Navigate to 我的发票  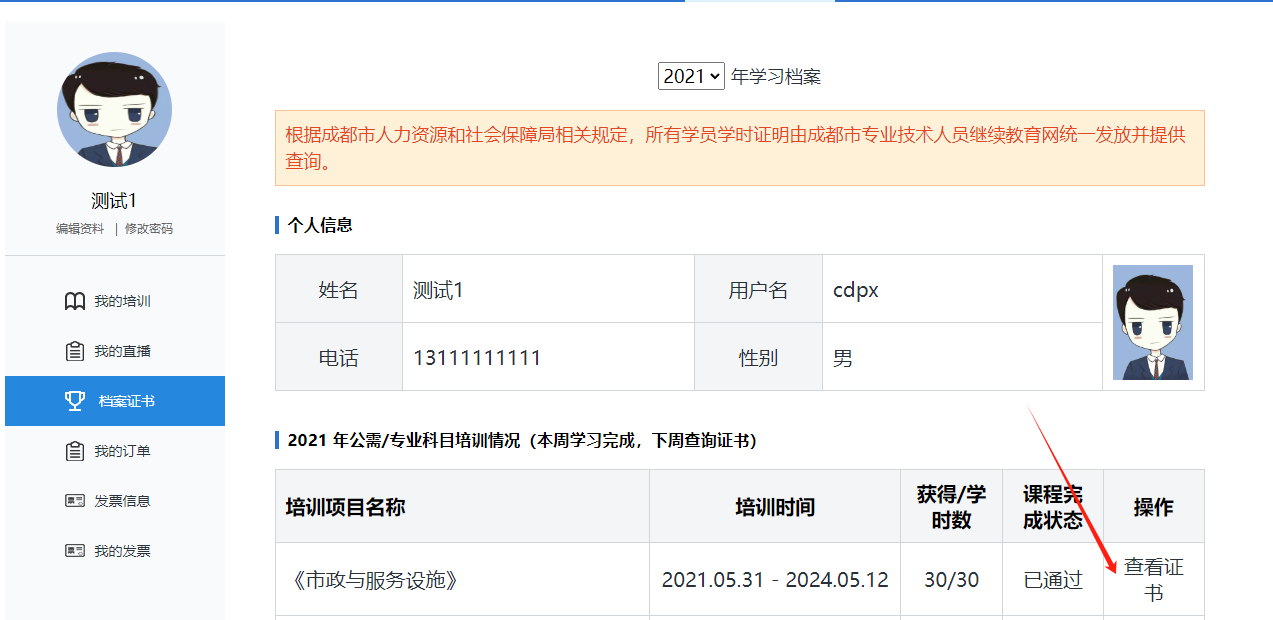122,551
